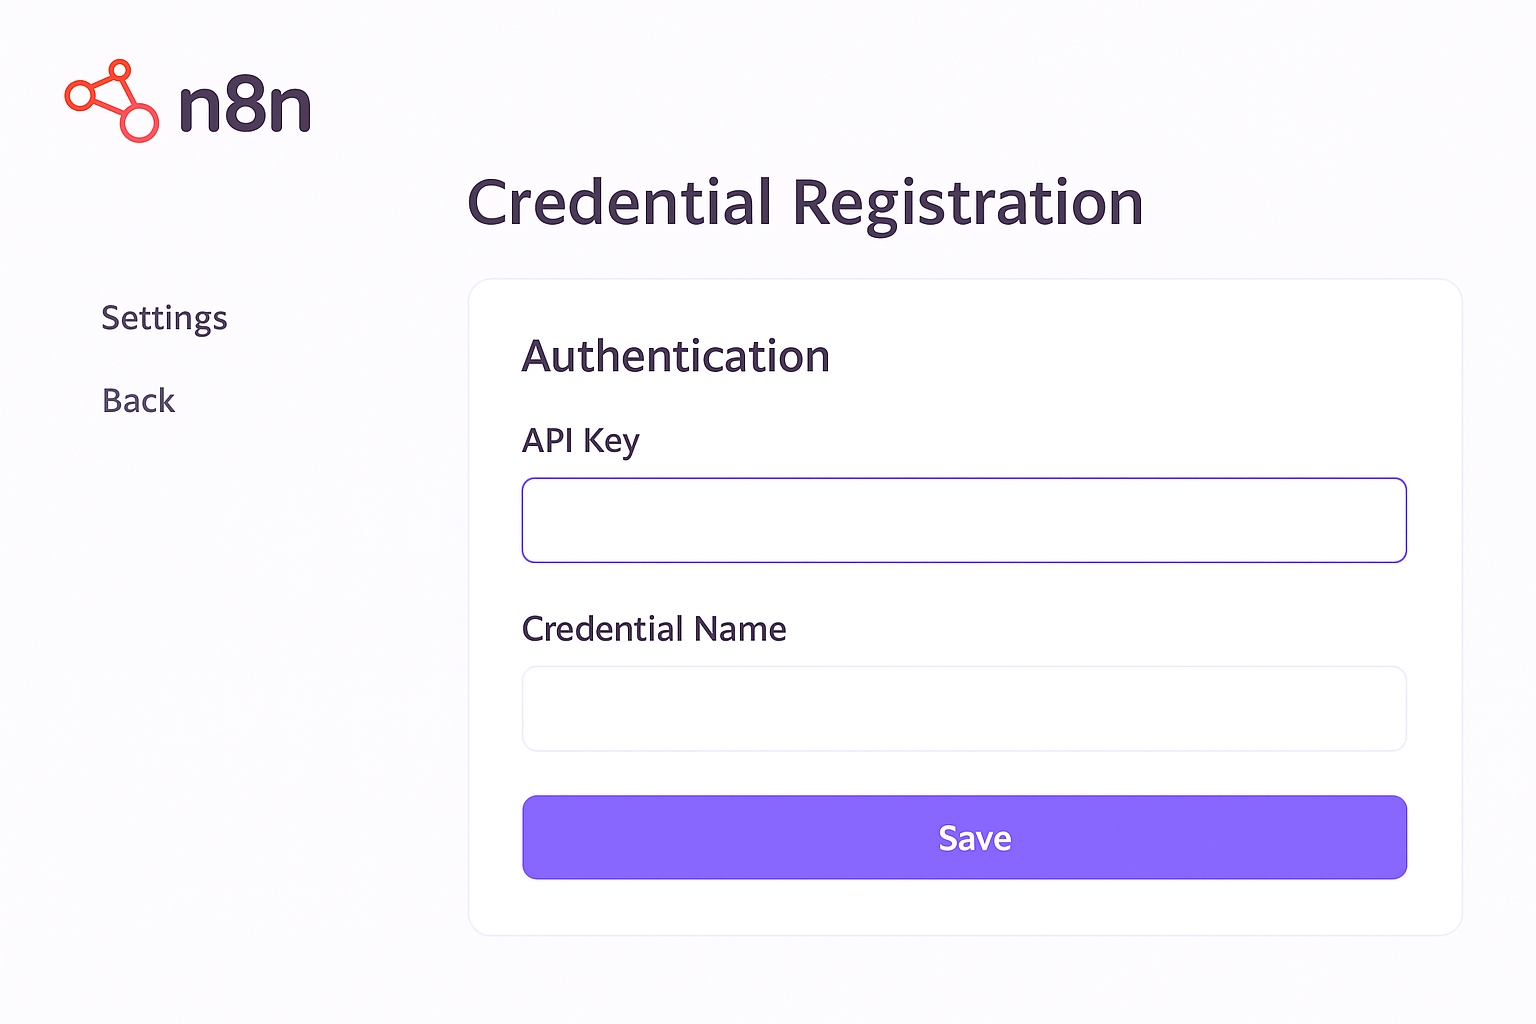Click the Authentication section heading
The image size is (1536, 1024).
click(x=676, y=356)
